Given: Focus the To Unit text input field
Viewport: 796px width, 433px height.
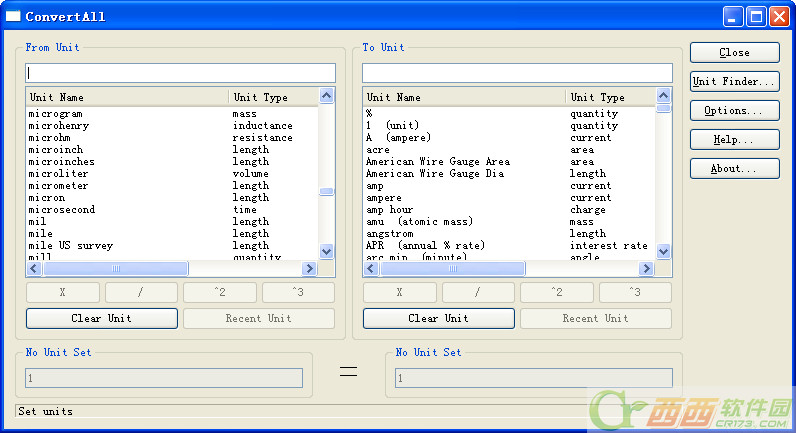Looking at the screenshot, I should tap(517, 73).
